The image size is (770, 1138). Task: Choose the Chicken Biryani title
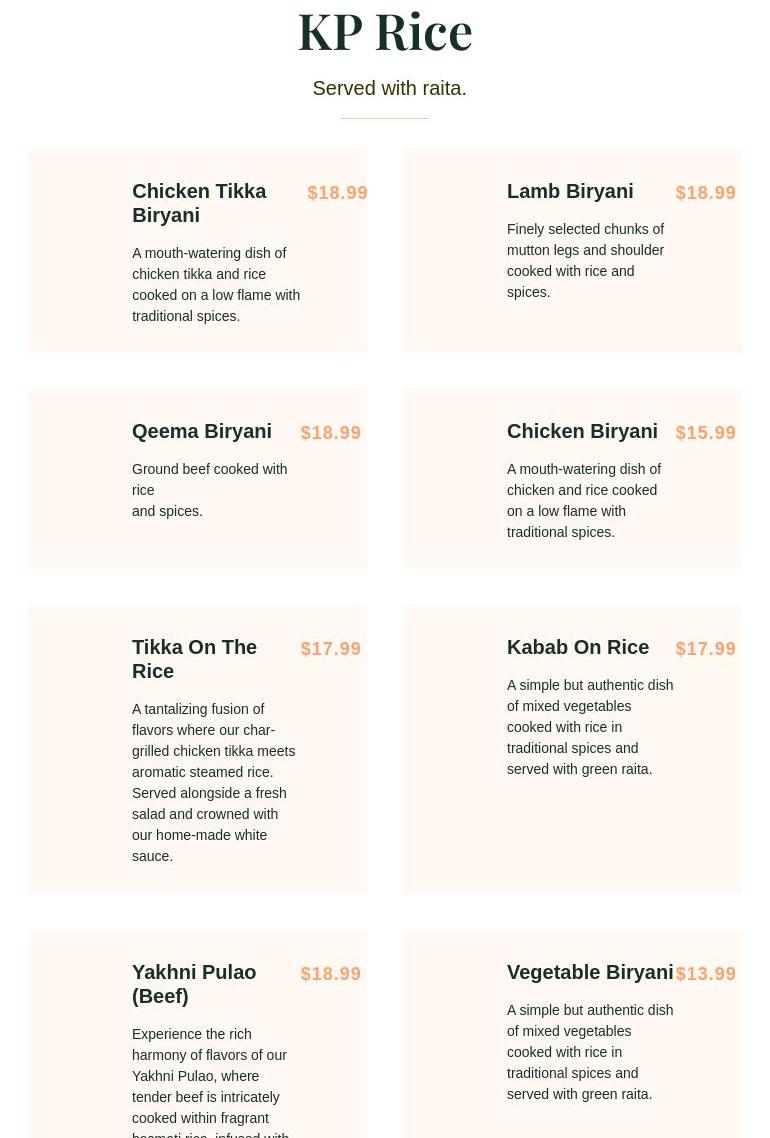click(582, 431)
